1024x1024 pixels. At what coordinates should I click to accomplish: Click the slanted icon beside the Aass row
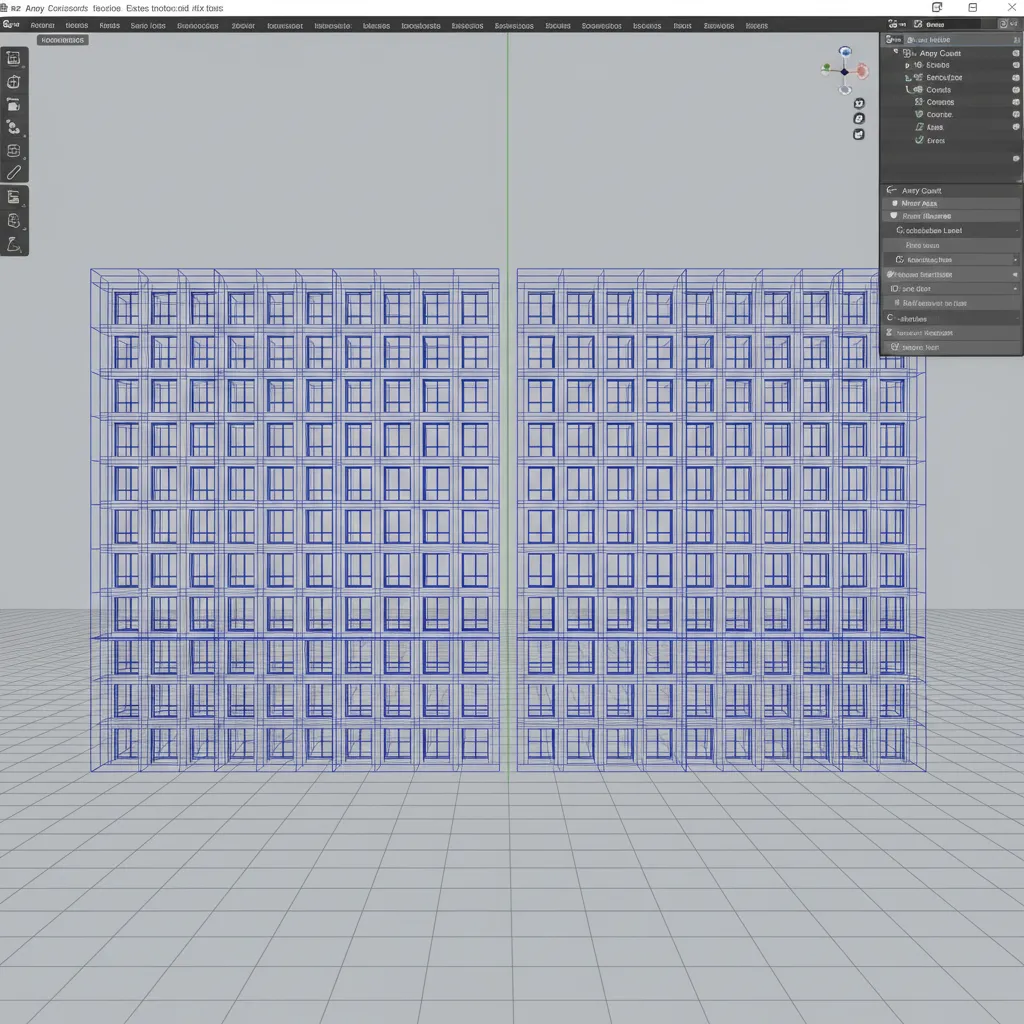coord(919,127)
